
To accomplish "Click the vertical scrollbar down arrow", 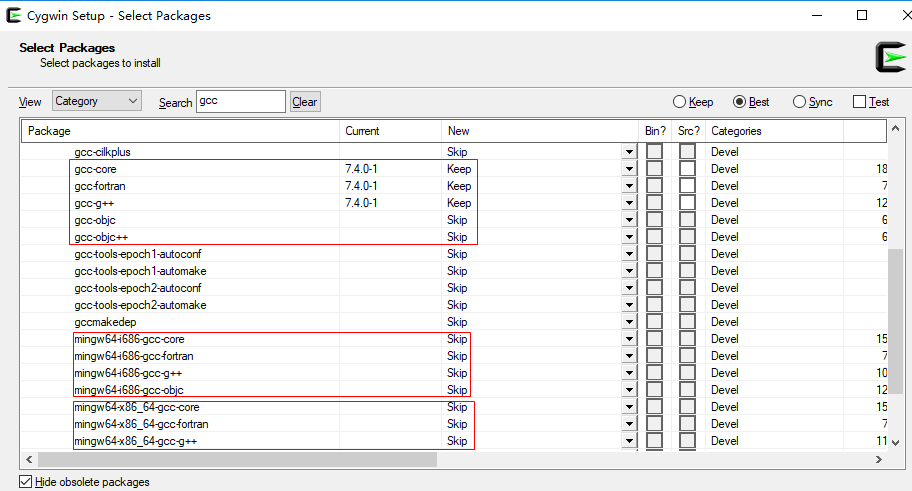I will pos(896,443).
